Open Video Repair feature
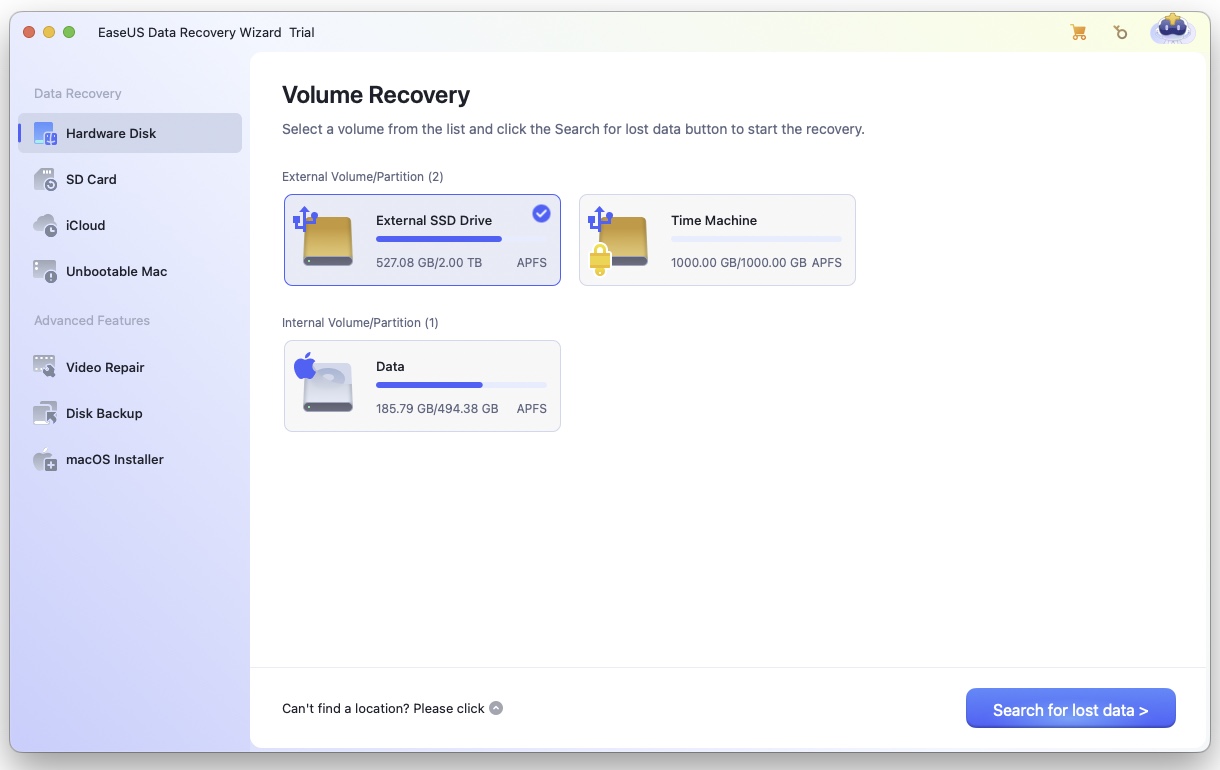 coord(130,367)
